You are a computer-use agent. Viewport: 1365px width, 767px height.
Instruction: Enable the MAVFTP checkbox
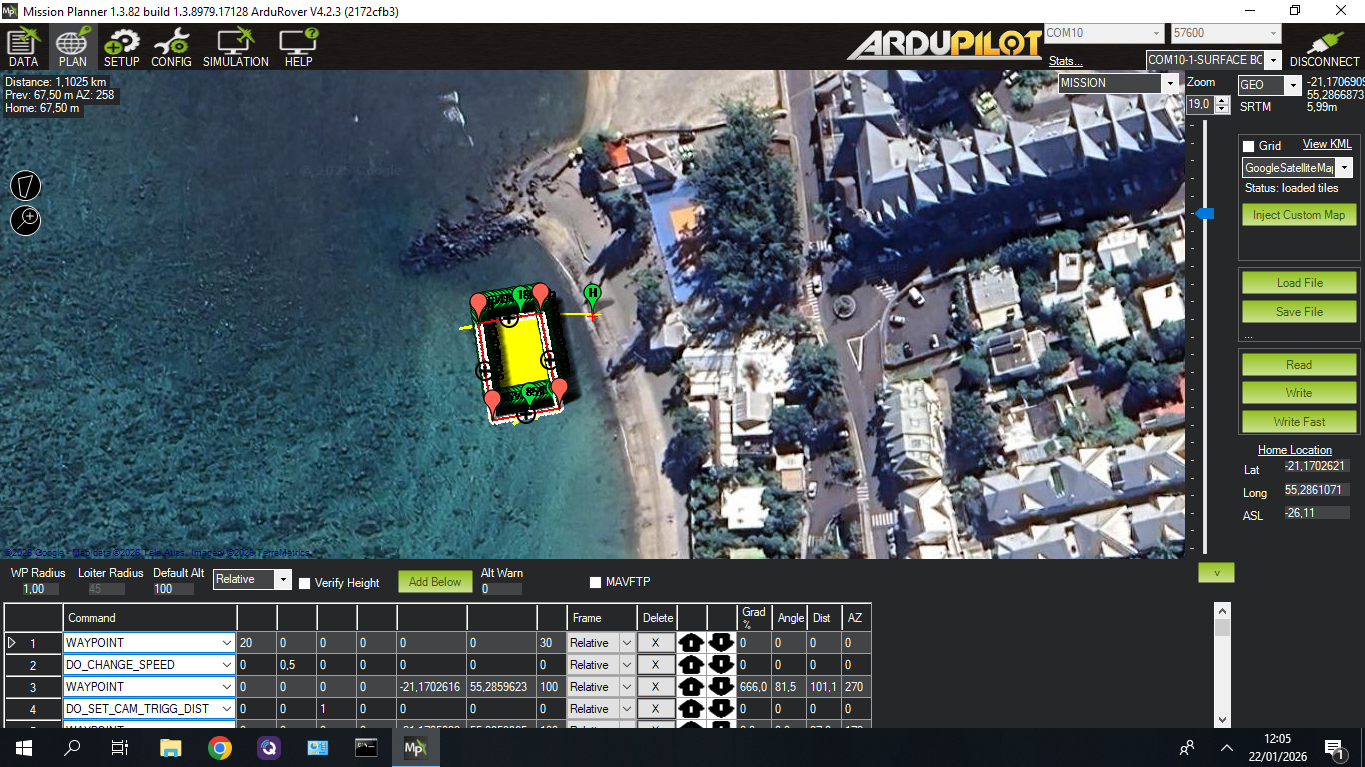click(596, 582)
